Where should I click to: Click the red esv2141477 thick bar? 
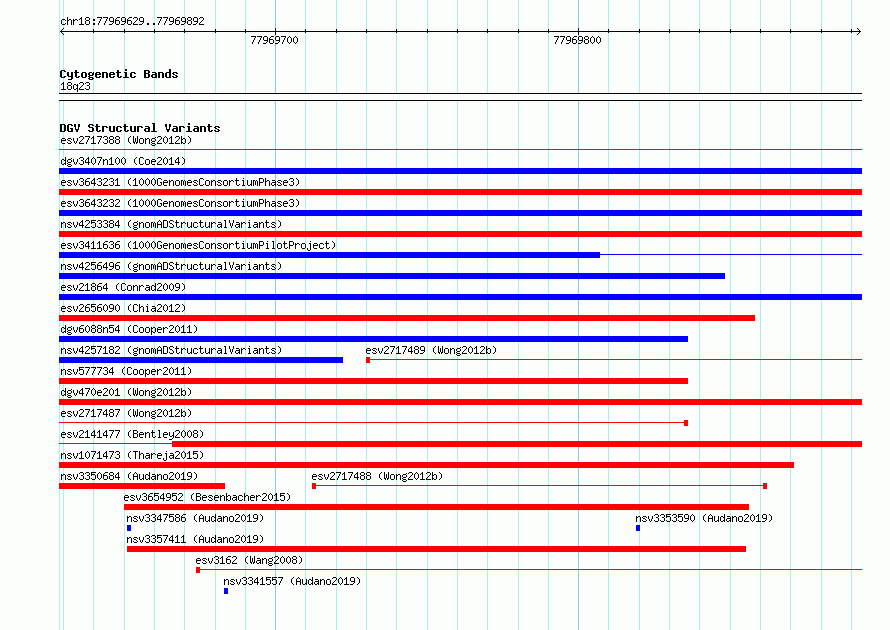[517, 444]
